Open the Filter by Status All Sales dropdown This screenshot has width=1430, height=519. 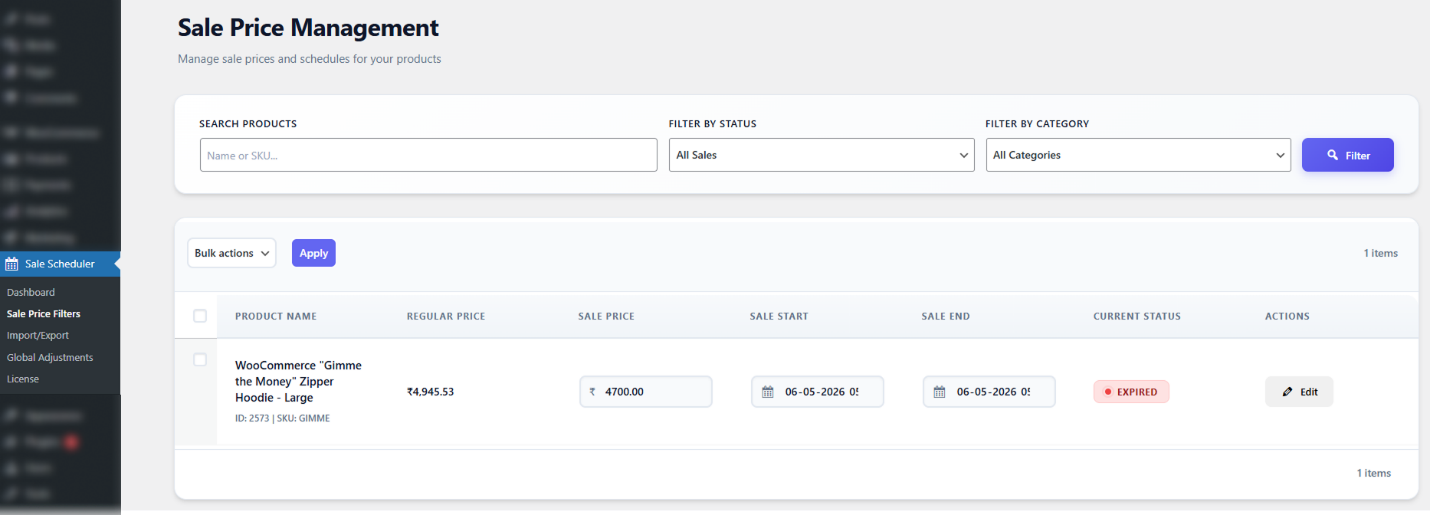click(821, 155)
